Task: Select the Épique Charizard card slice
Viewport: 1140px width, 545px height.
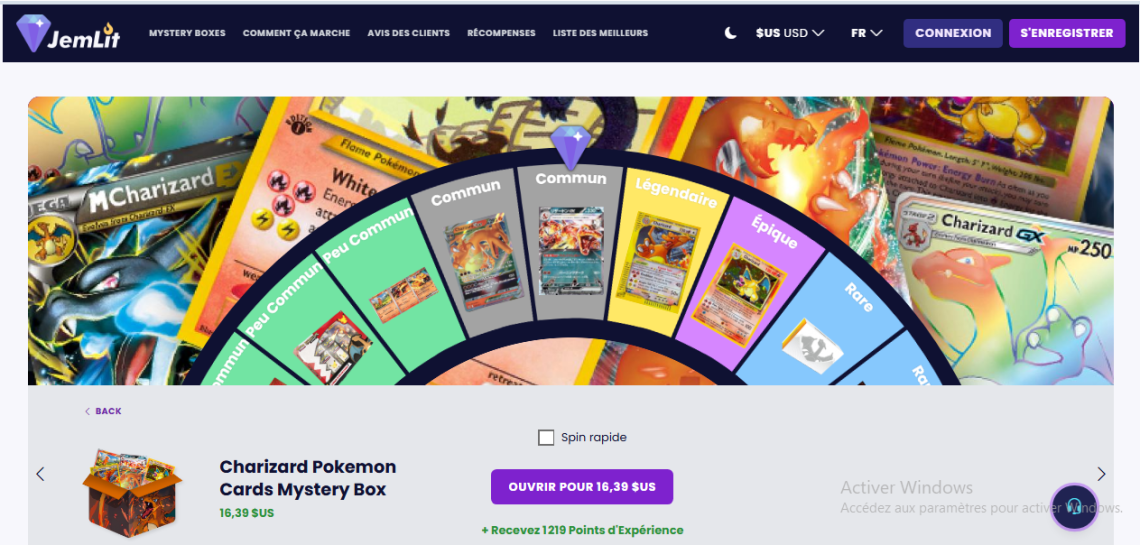Action: point(740,294)
